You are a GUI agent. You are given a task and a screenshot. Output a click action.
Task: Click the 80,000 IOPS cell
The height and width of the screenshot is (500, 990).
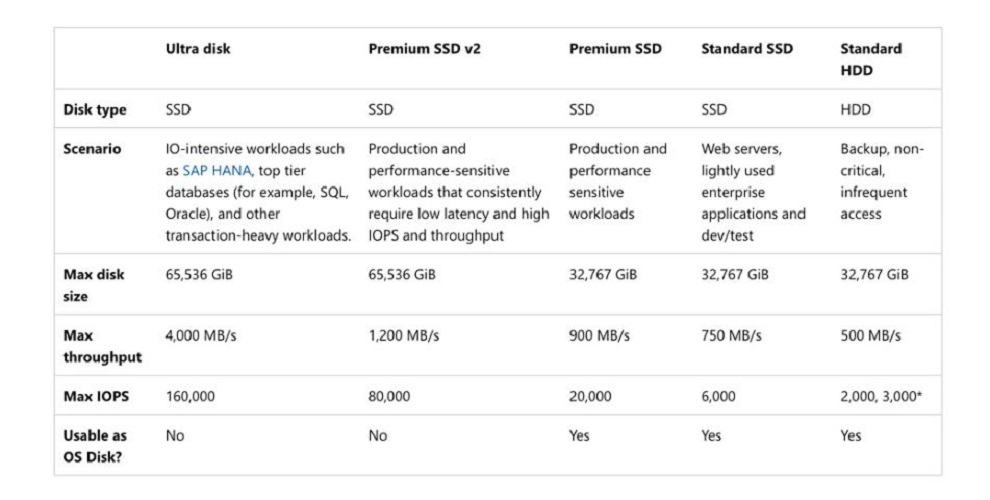tap(389, 396)
